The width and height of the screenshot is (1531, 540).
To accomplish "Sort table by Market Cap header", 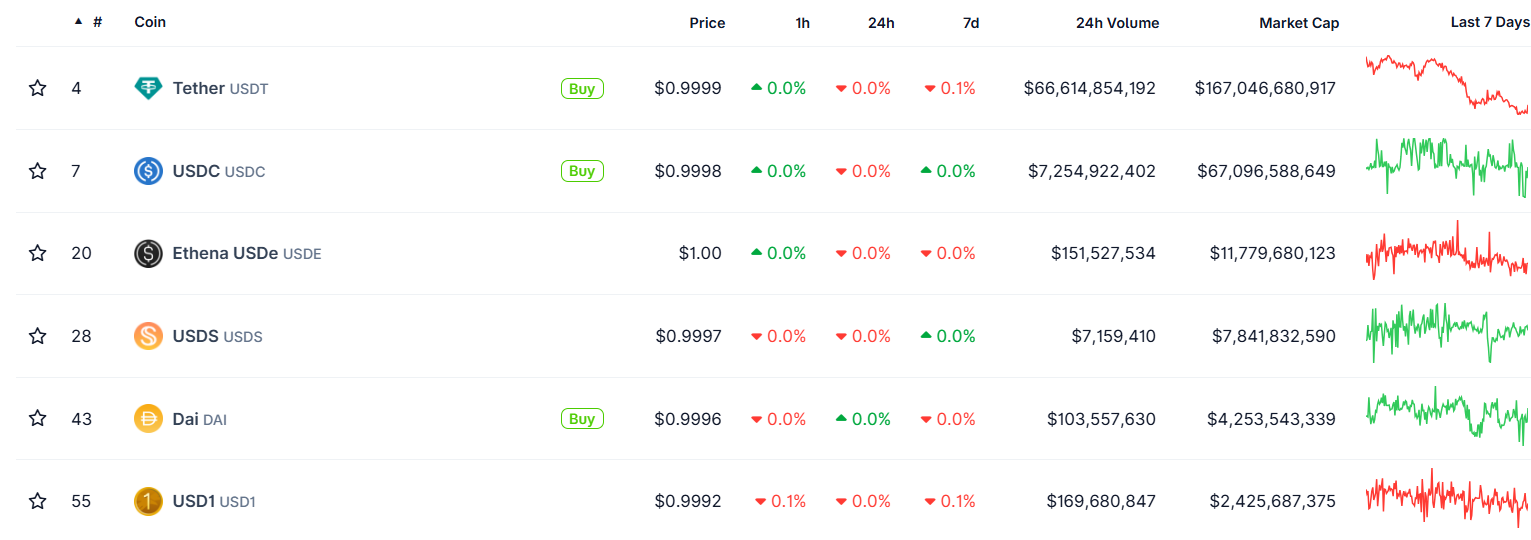I will (1298, 23).
